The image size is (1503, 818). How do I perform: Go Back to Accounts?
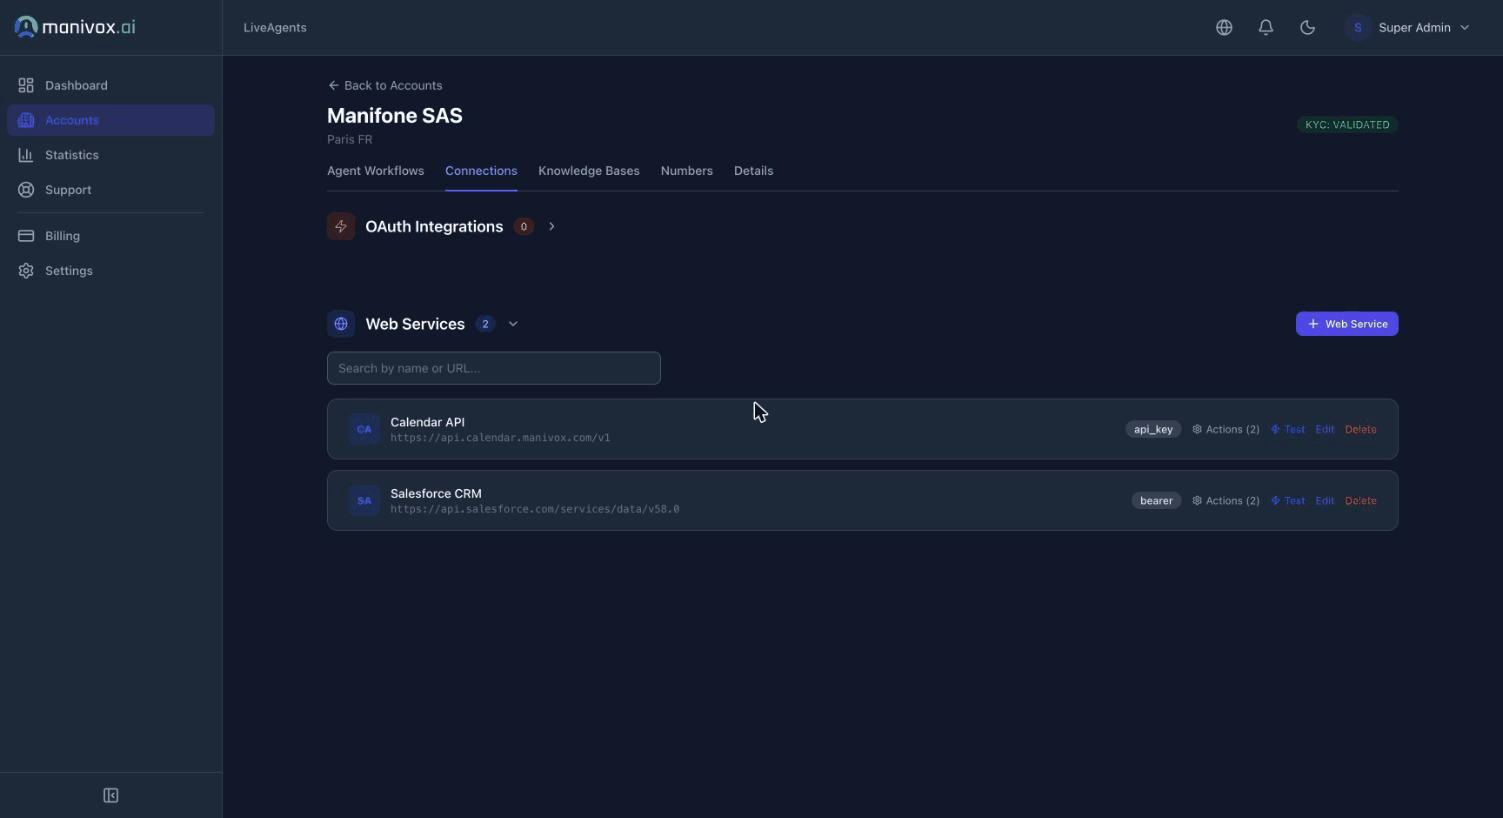tap(385, 85)
